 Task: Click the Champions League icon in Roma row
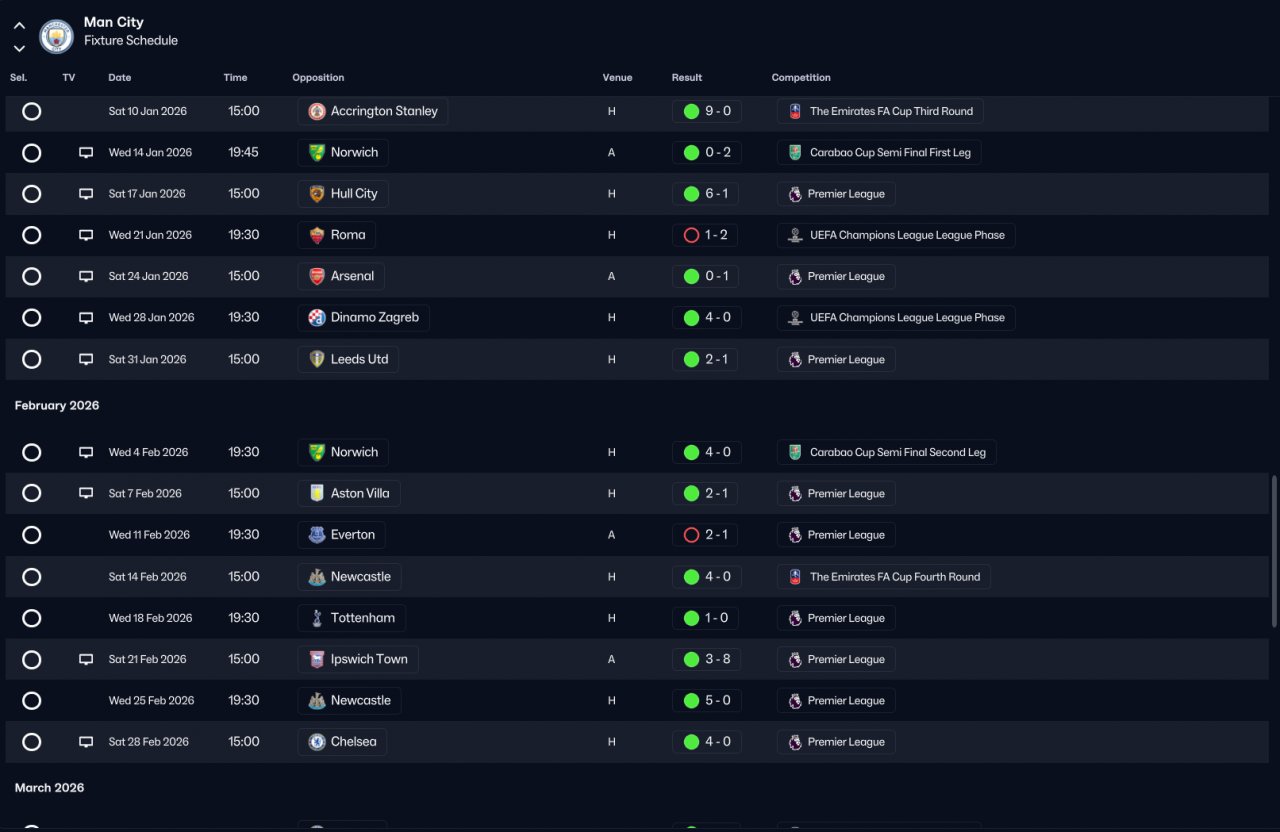(x=795, y=235)
